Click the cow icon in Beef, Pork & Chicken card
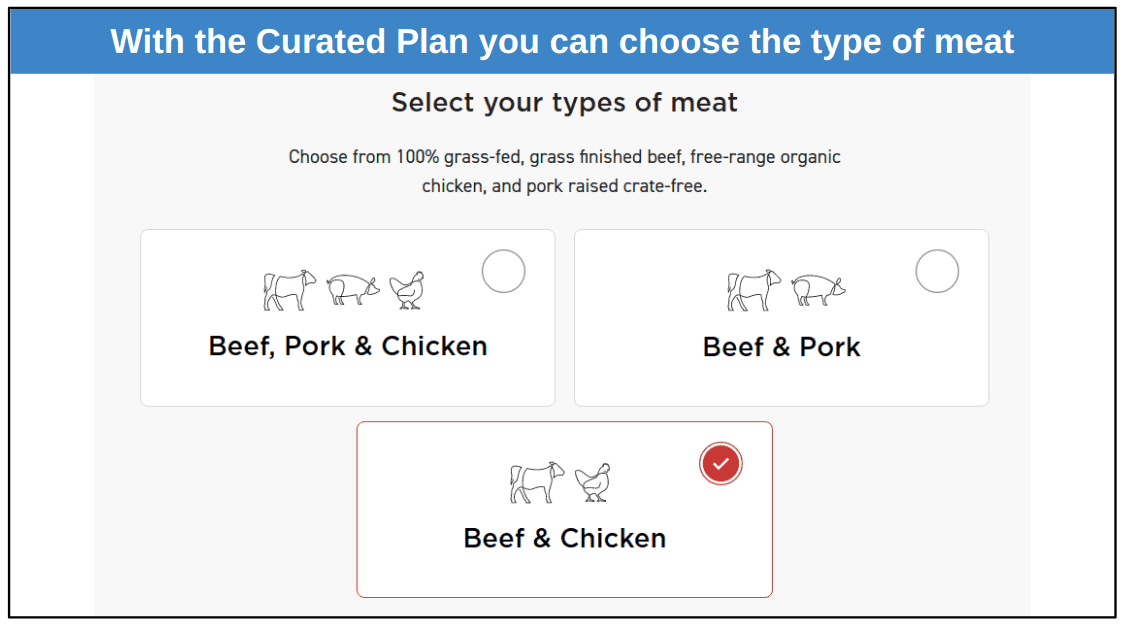The height and width of the screenshot is (625, 1124). [290, 290]
